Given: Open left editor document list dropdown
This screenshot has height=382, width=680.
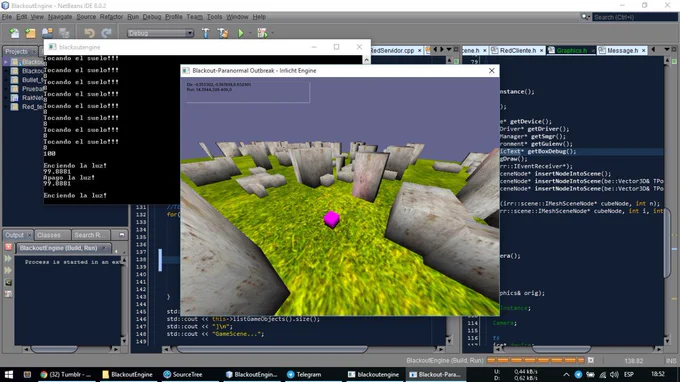Looking at the screenshot, I should (449, 50).
